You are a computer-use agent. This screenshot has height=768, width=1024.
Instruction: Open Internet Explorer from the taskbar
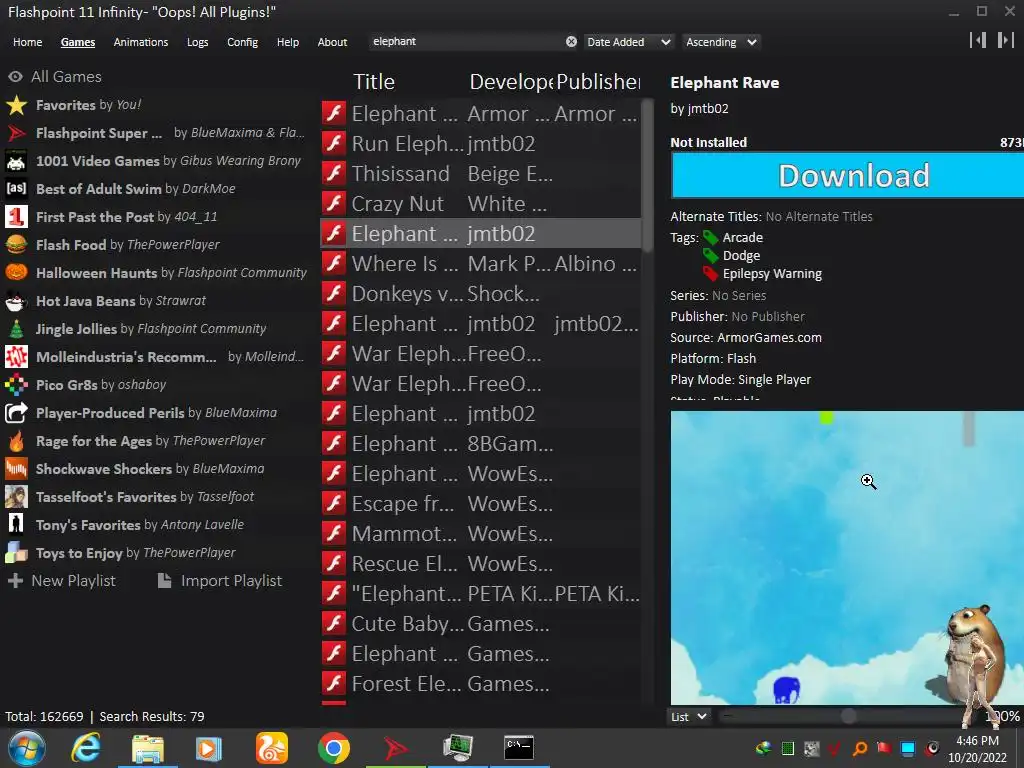pos(86,748)
